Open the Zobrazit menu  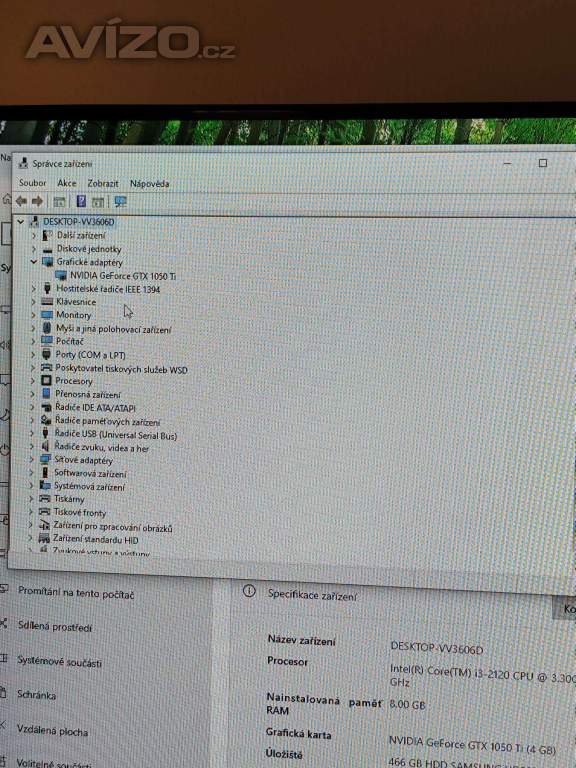coord(103,183)
